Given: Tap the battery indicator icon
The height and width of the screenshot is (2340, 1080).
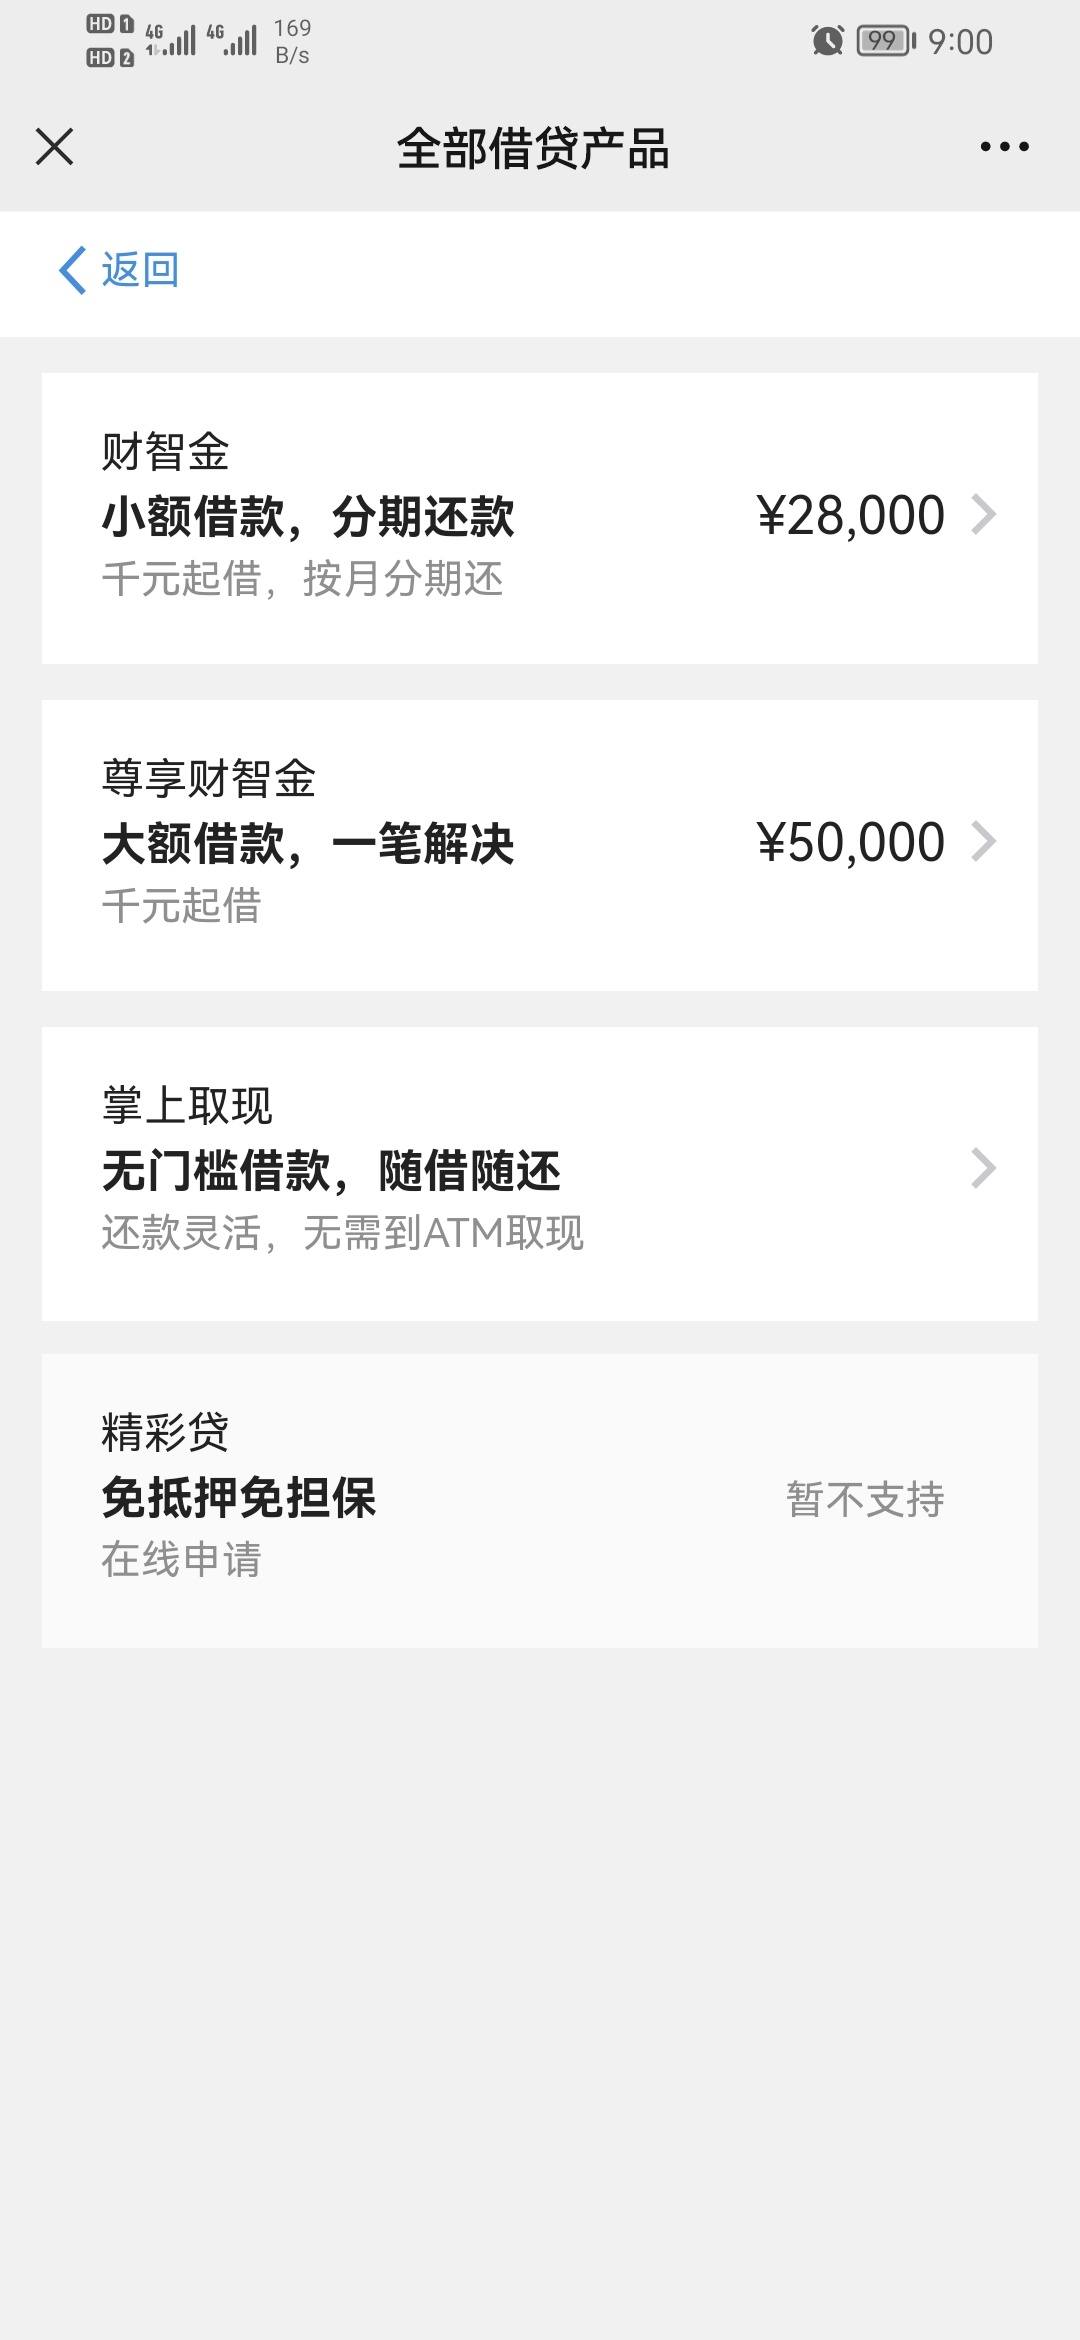Looking at the screenshot, I should pos(886,41).
